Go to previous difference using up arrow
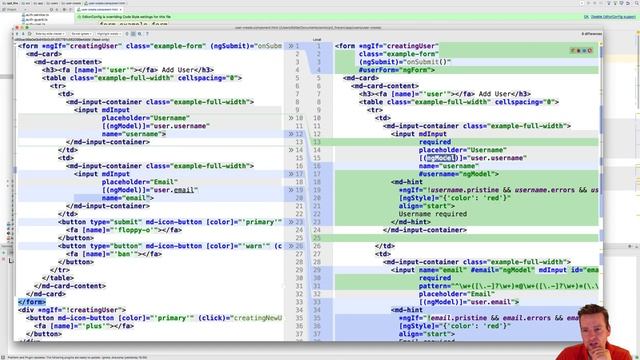This screenshot has height=360, width=640. click(18, 34)
